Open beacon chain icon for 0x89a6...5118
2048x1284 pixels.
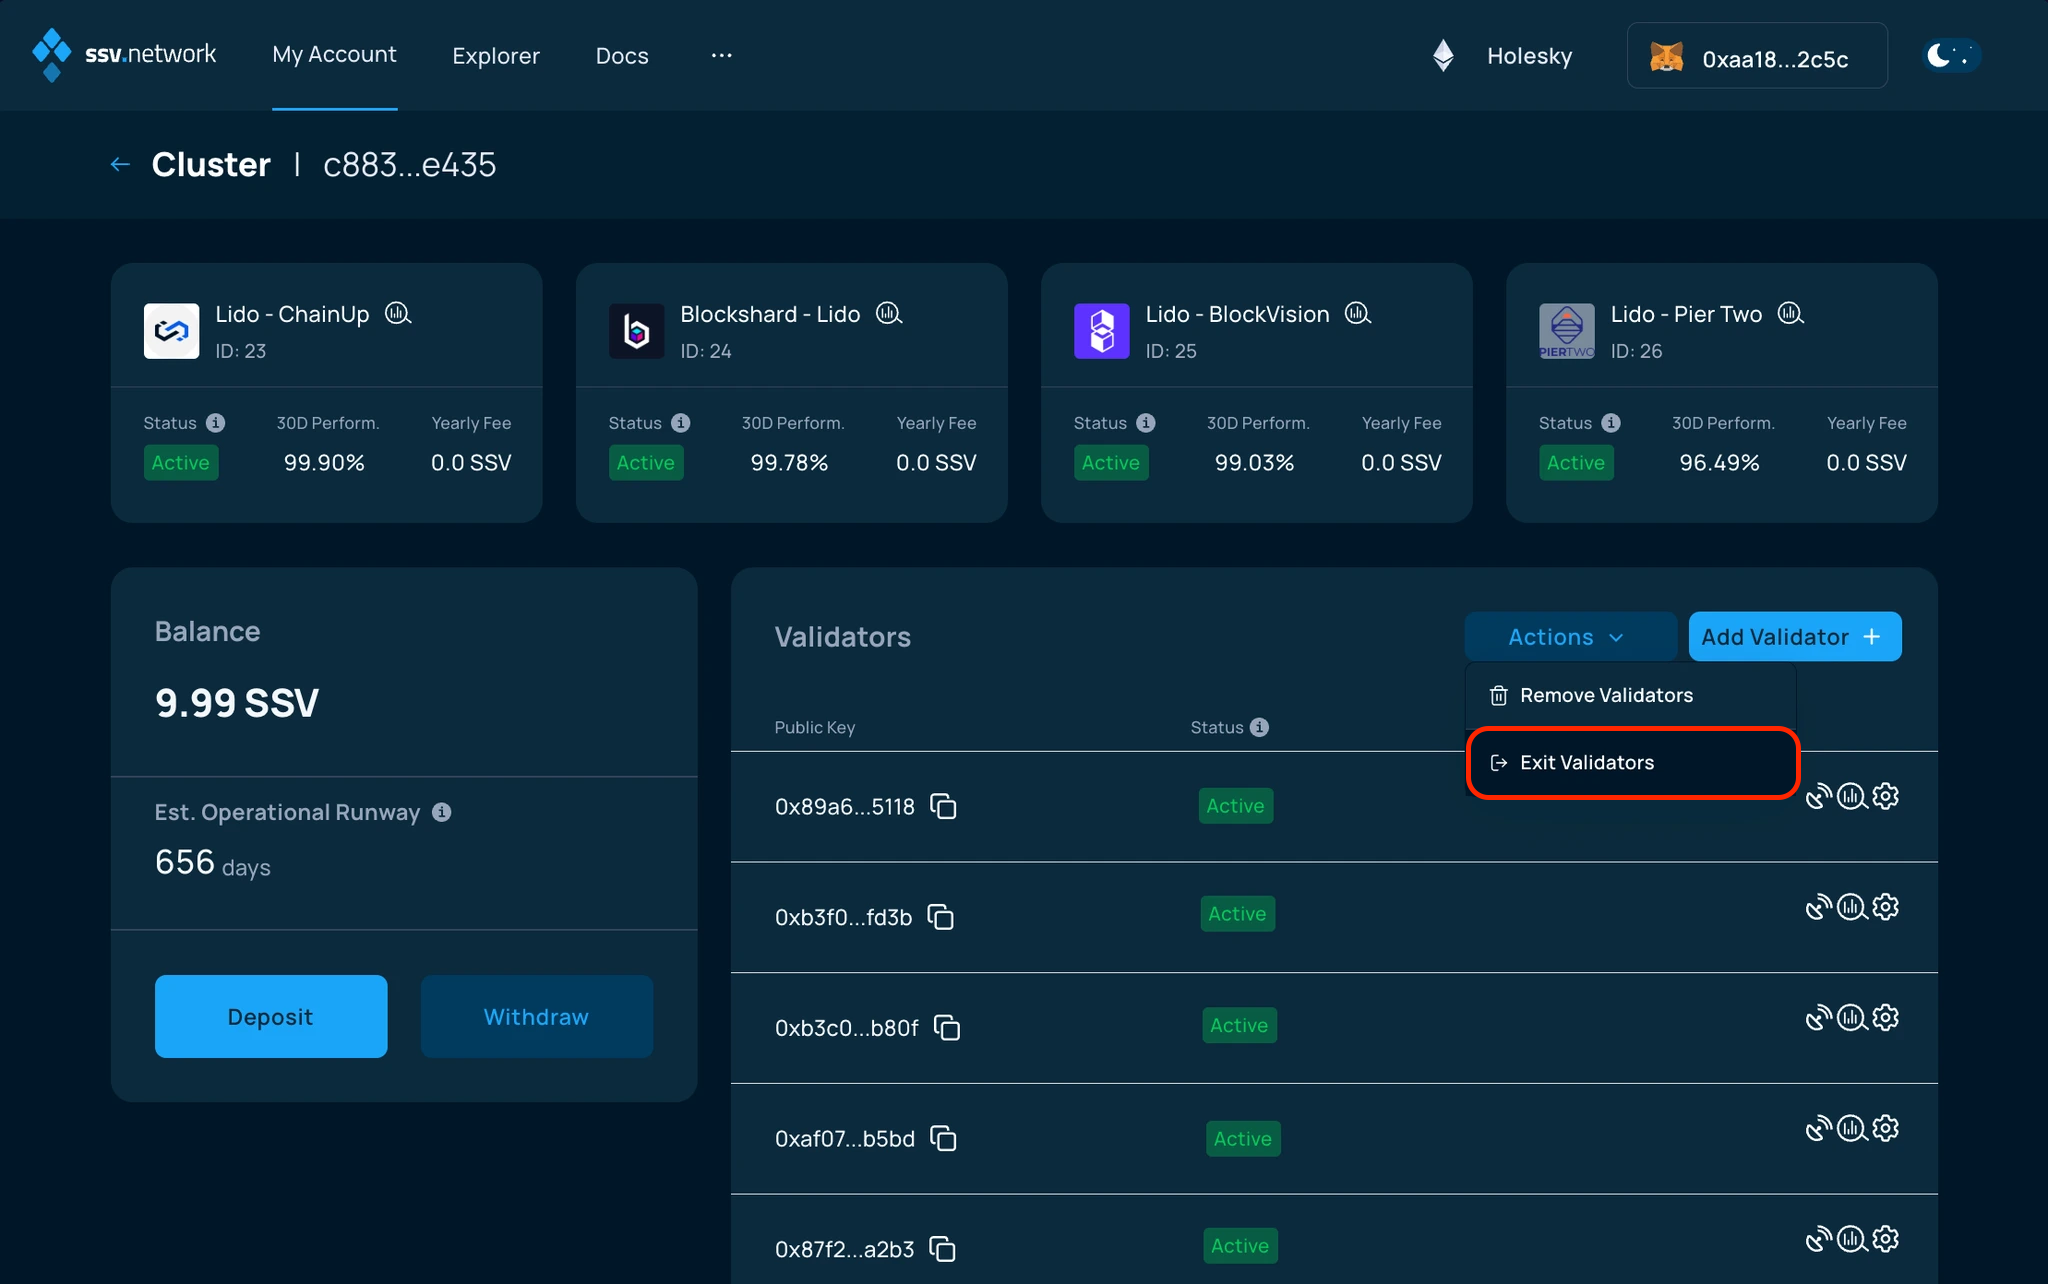[1818, 796]
